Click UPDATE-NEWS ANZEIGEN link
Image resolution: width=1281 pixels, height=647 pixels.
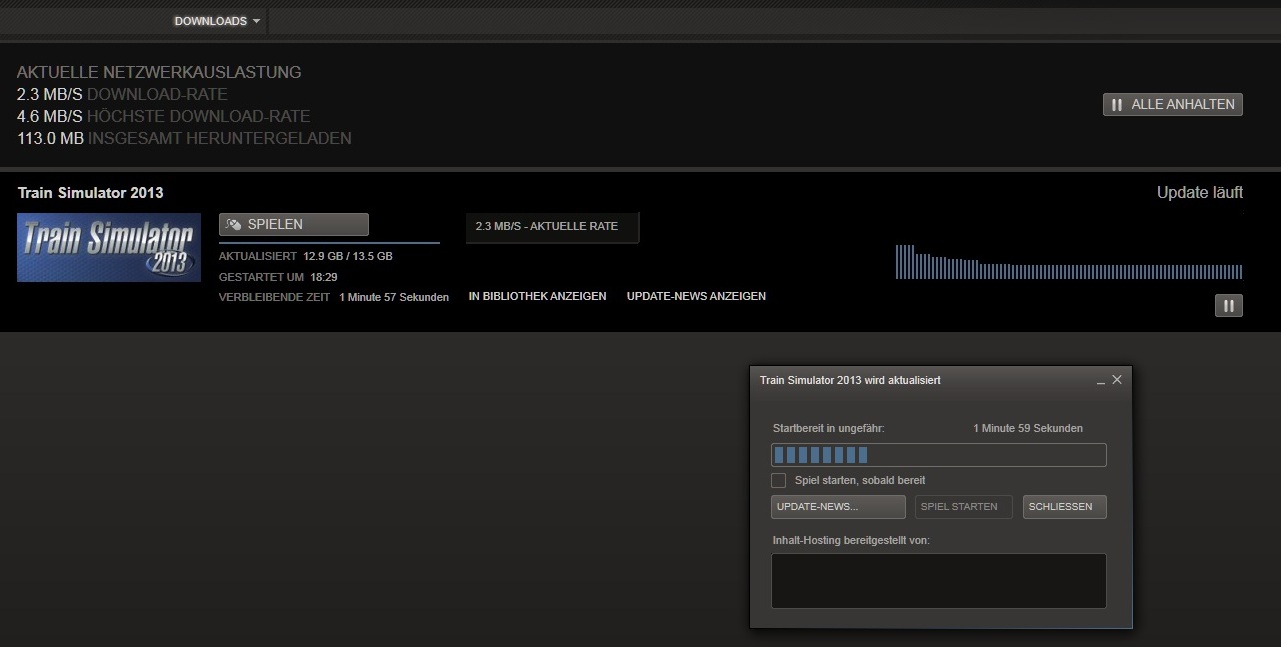(696, 296)
